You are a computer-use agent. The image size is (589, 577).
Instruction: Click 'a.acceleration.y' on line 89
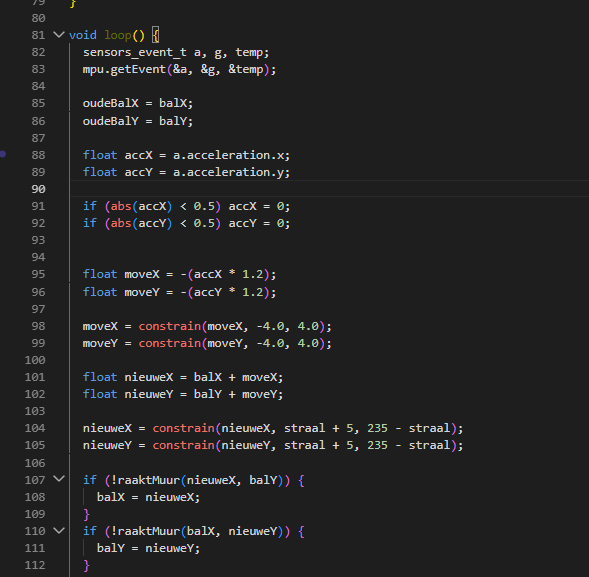tap(228, 172)
